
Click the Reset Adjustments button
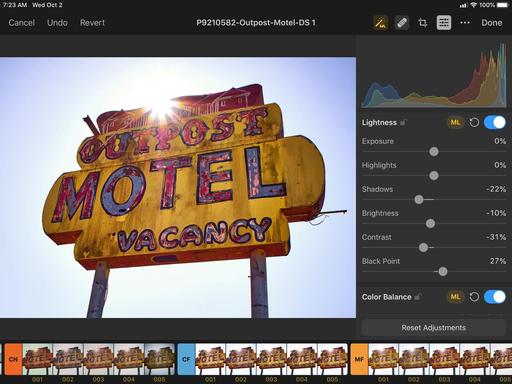(434, 328)
